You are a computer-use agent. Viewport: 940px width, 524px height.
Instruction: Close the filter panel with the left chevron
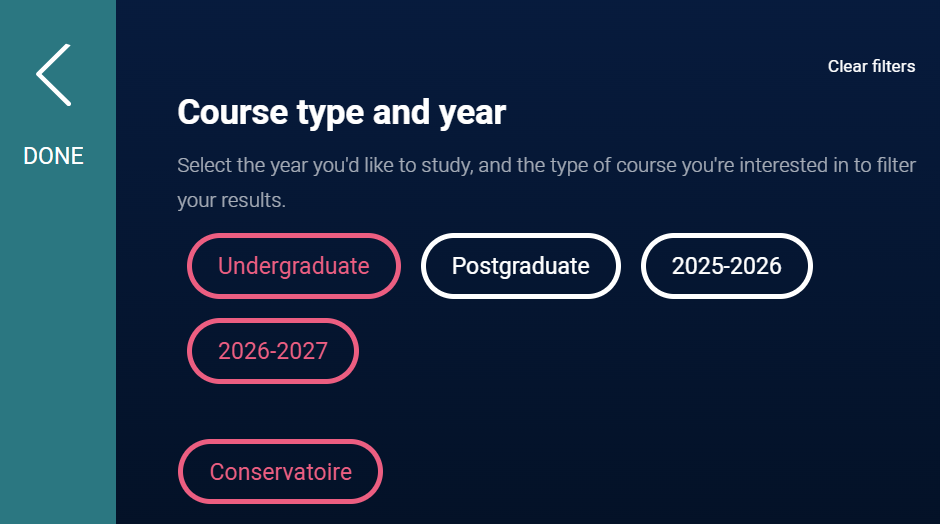[x=54, y=75]
